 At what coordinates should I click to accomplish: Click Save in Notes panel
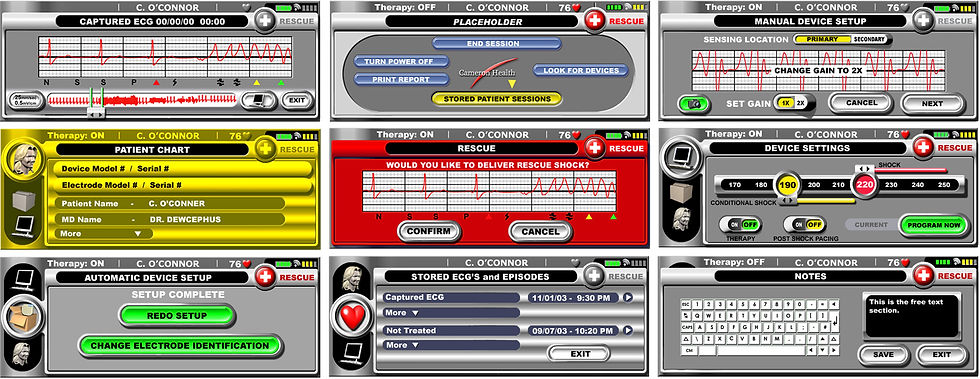tap(883, 355)
